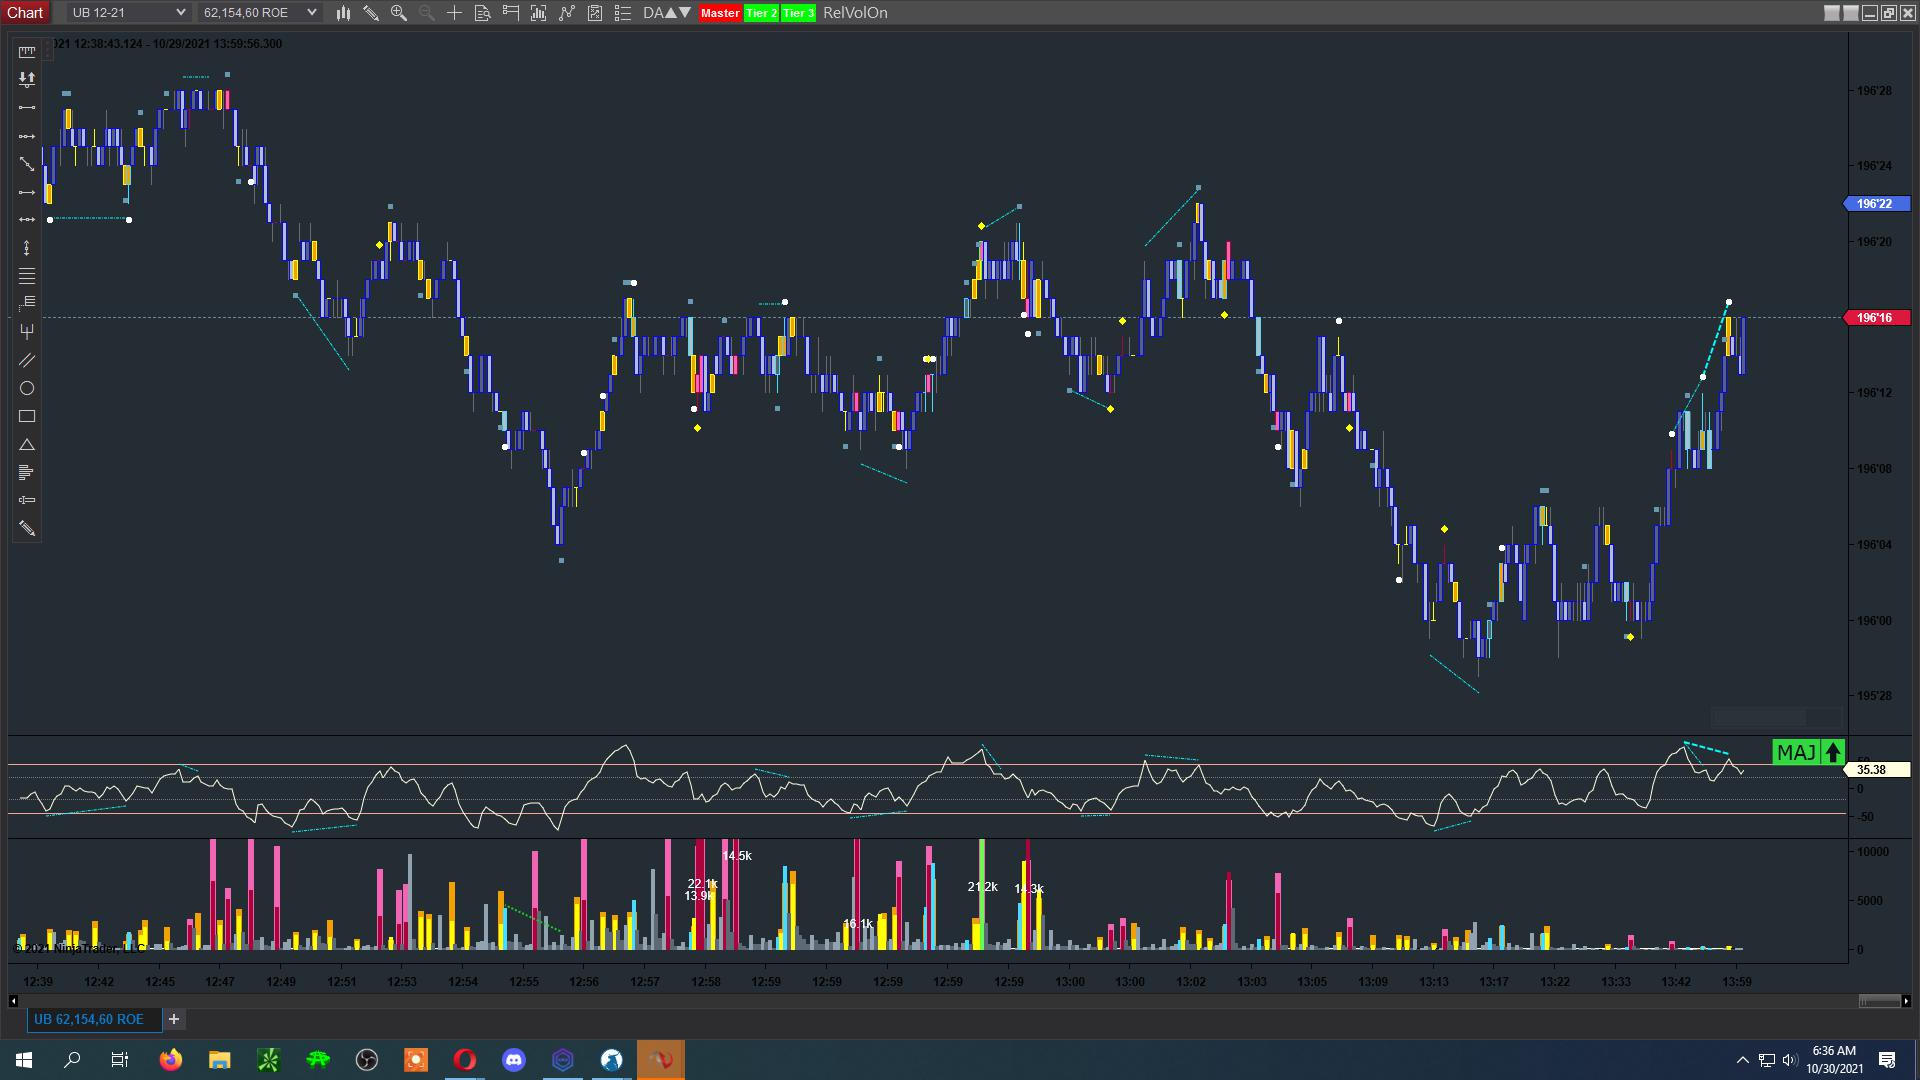The width and height of the screenshot is (1920, 1080).
Task: Select the Trend Channel tool
Action: (x=27, y=359)
